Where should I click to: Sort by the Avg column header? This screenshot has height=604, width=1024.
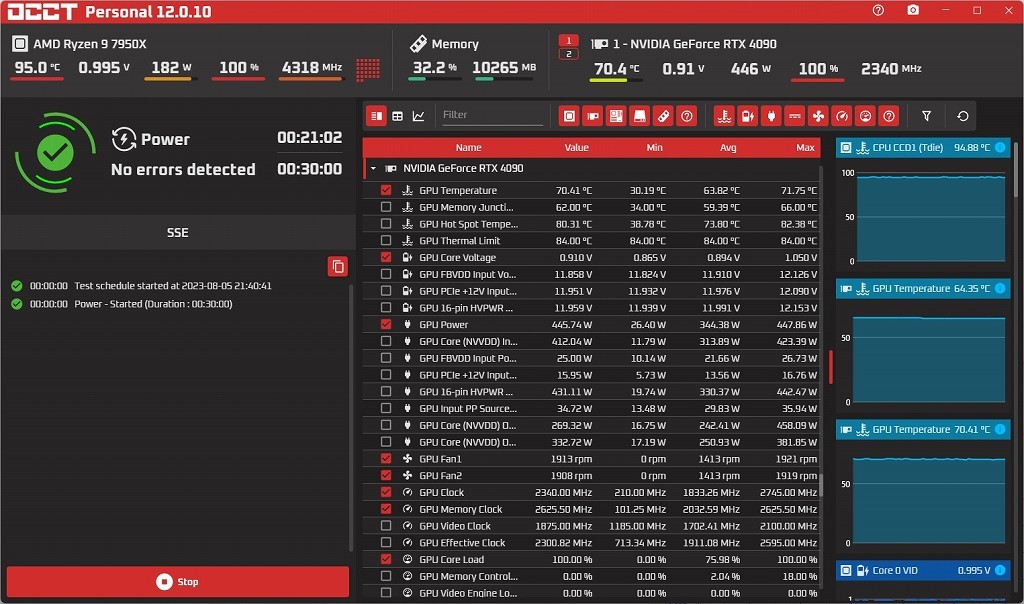point(728,148)
